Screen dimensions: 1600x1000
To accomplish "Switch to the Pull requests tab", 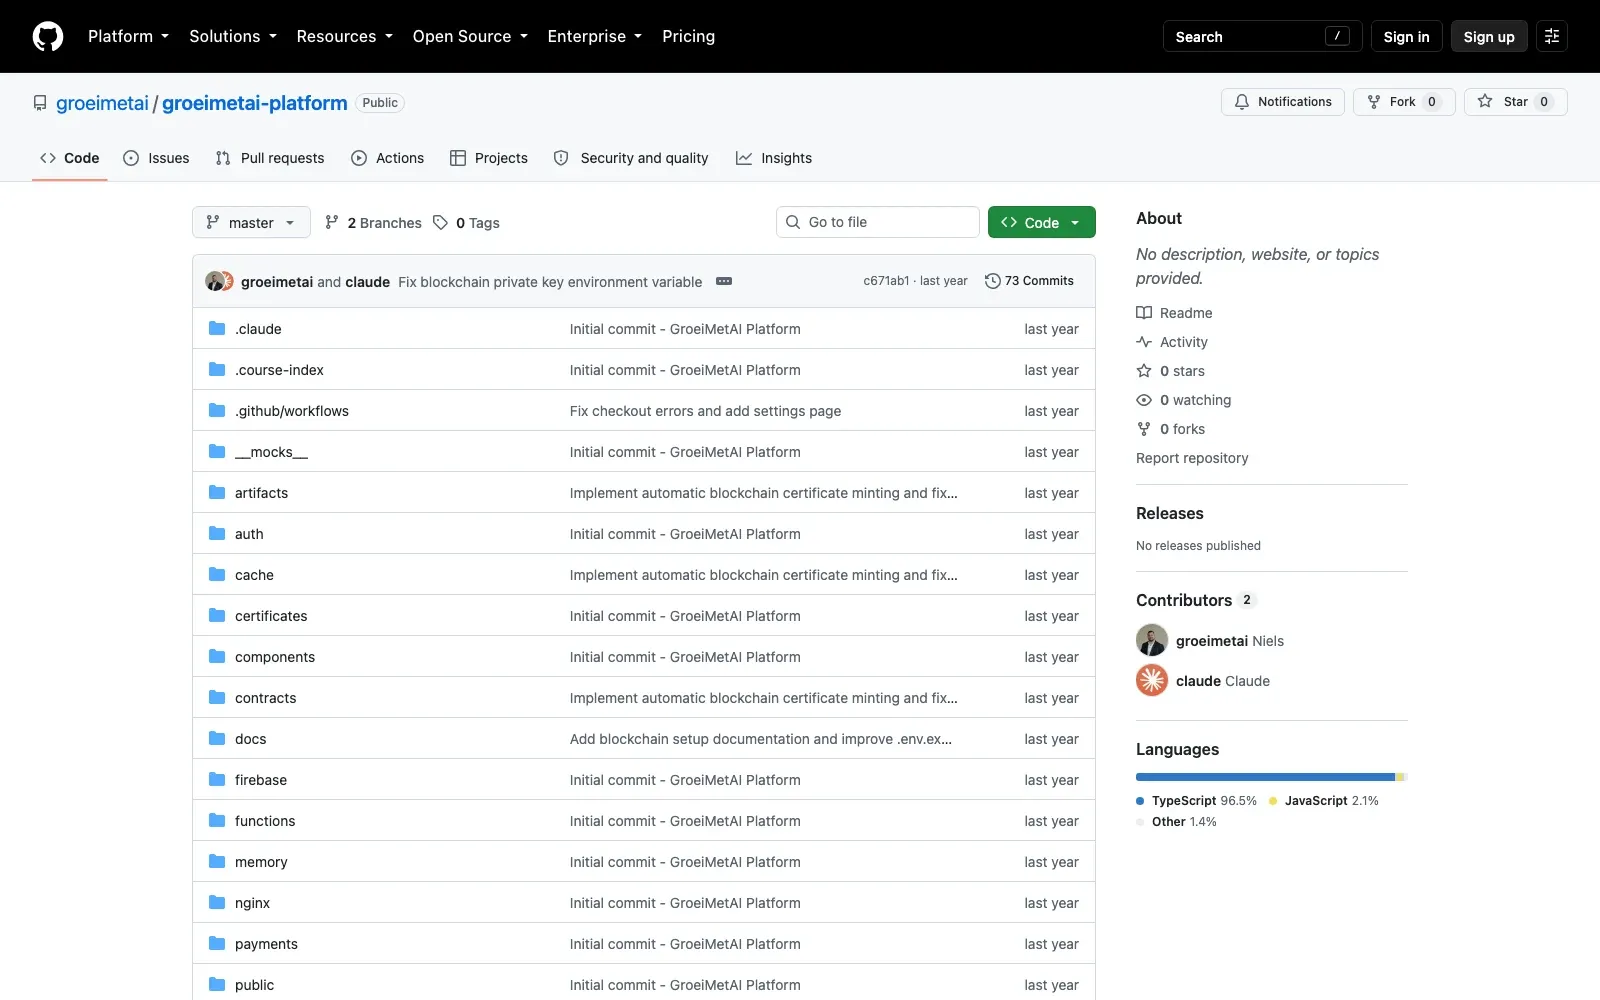I will [270, 158].
